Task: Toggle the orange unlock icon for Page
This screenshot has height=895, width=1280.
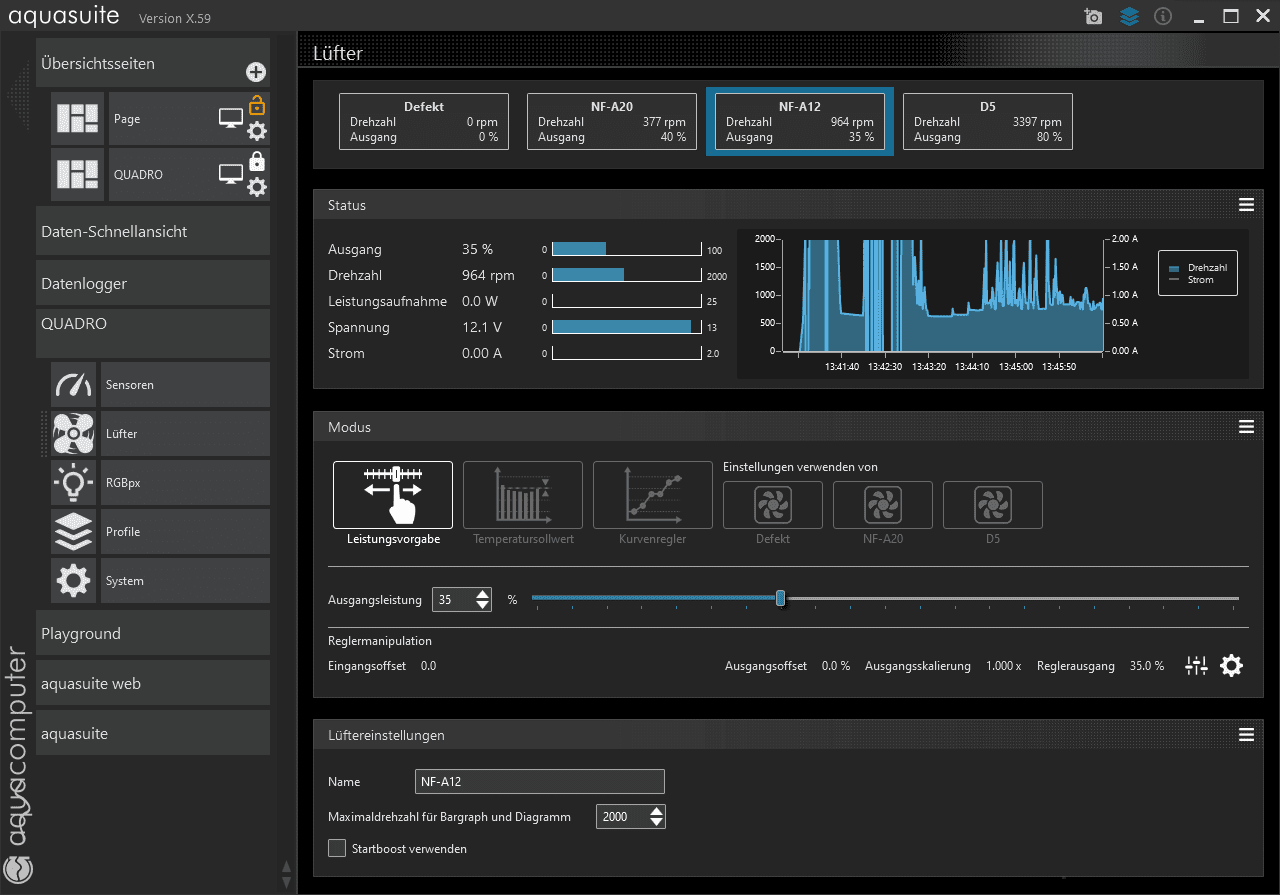Action: (x=257, y=104)
